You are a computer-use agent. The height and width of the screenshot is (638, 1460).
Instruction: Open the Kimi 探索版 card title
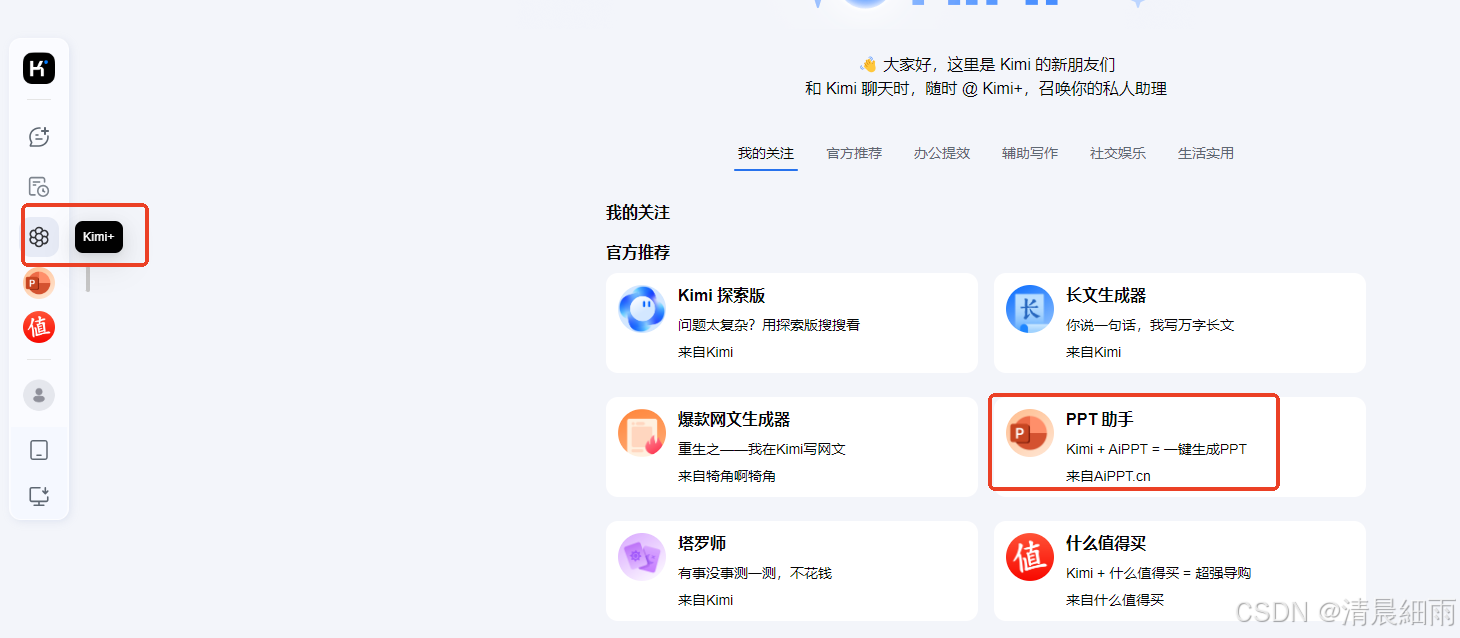click(x=722, y=296)
